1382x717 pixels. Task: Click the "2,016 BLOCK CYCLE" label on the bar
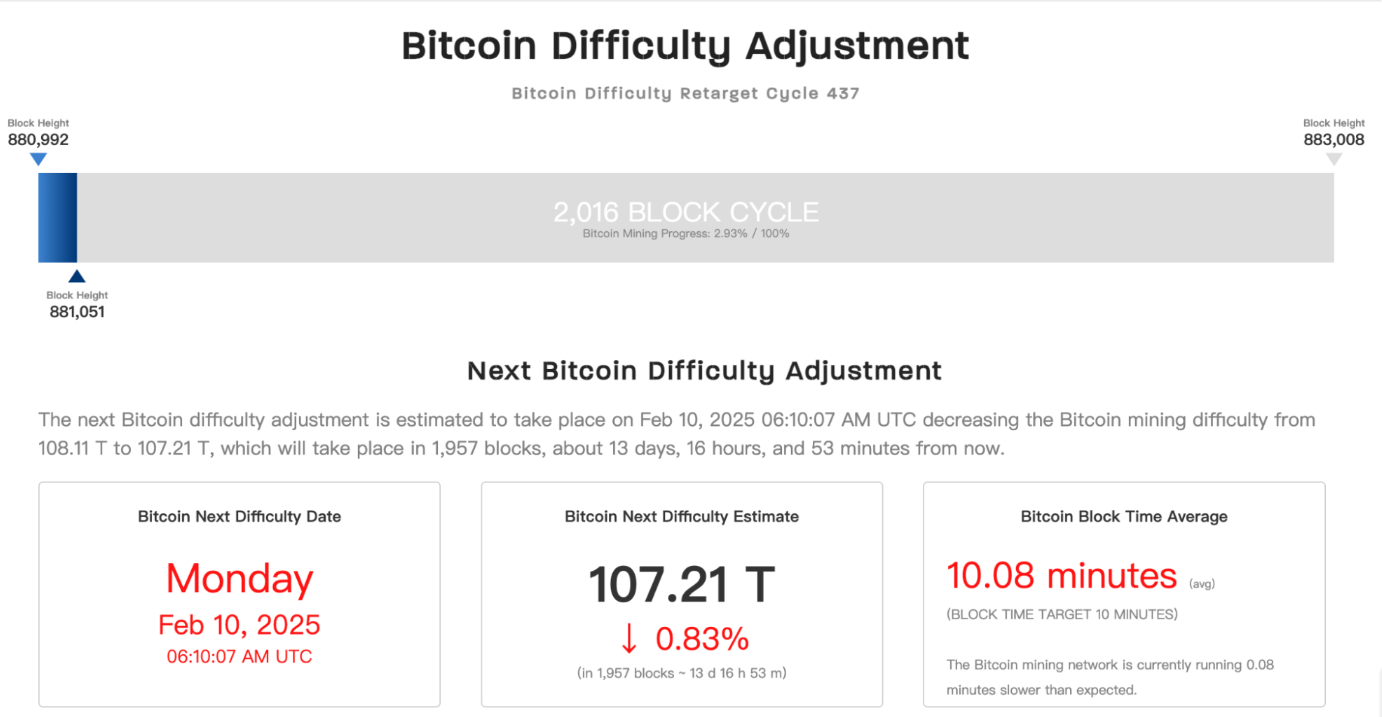tap(686, 212)
